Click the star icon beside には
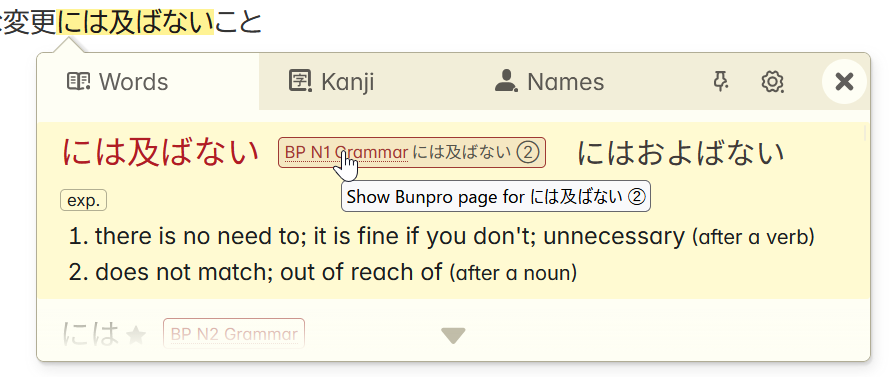This screenshot has width=889, height=377. 136,336
